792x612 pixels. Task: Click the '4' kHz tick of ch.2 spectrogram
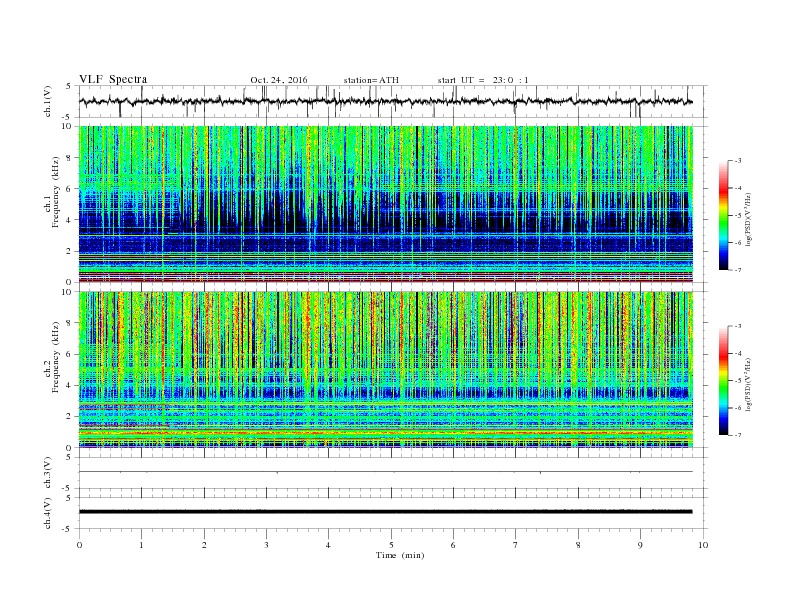(69, 385)
